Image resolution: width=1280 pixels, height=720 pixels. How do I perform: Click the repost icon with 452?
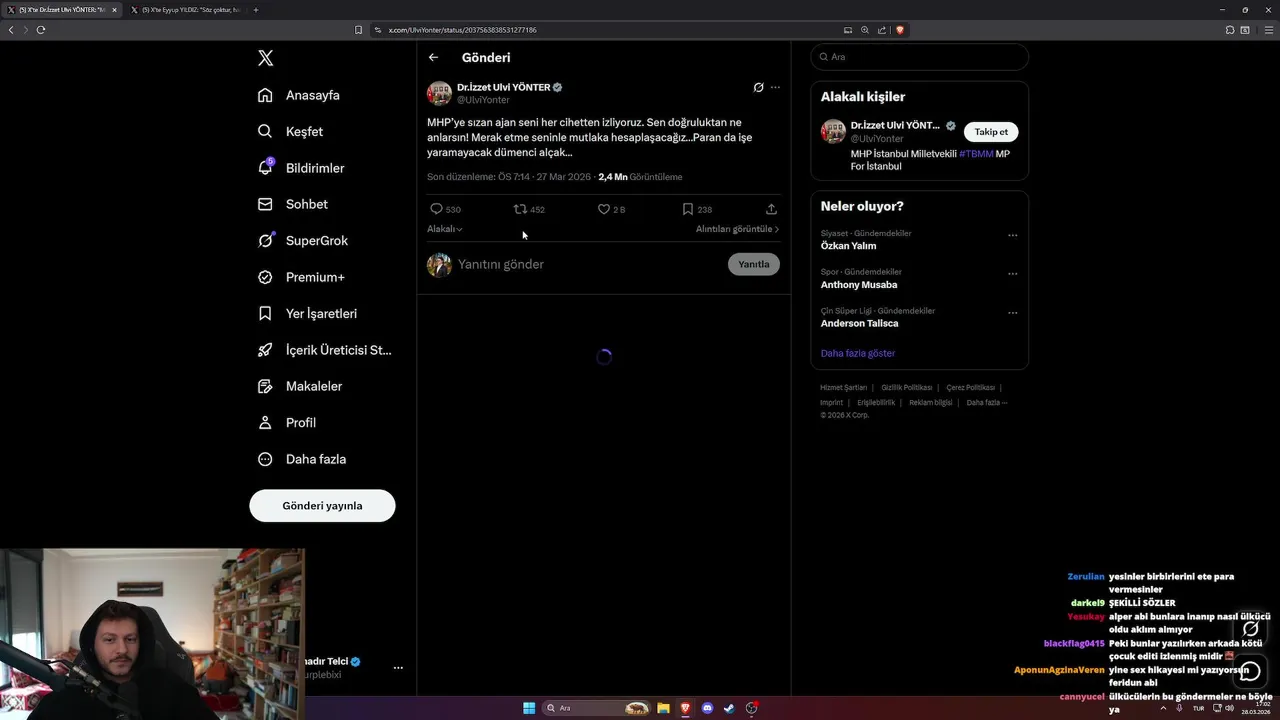tap(520, 209)
